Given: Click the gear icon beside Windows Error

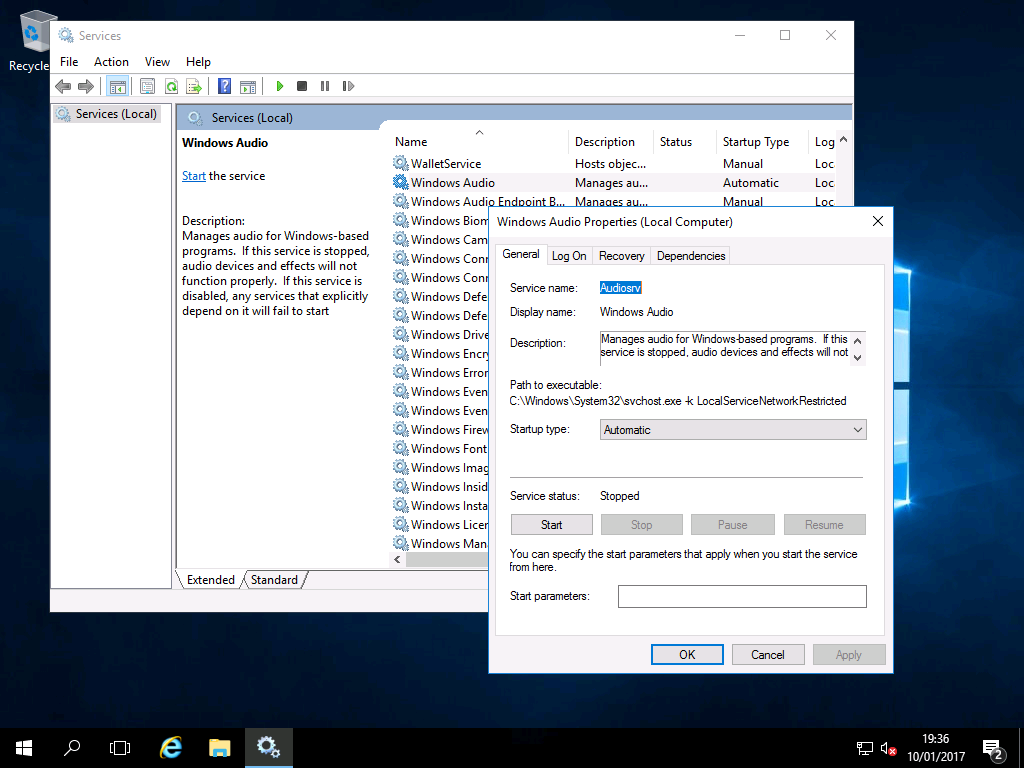Looking at the screenshot, I should pyautogui.click(x=400, y=372).
